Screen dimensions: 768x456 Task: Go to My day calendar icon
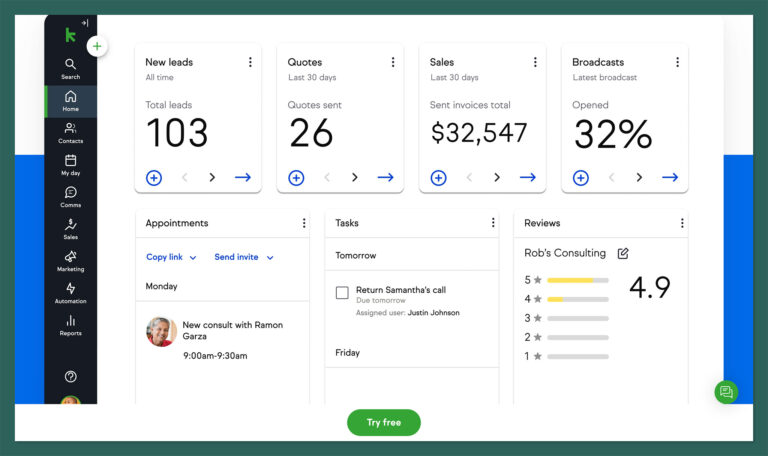pos(70,164)
